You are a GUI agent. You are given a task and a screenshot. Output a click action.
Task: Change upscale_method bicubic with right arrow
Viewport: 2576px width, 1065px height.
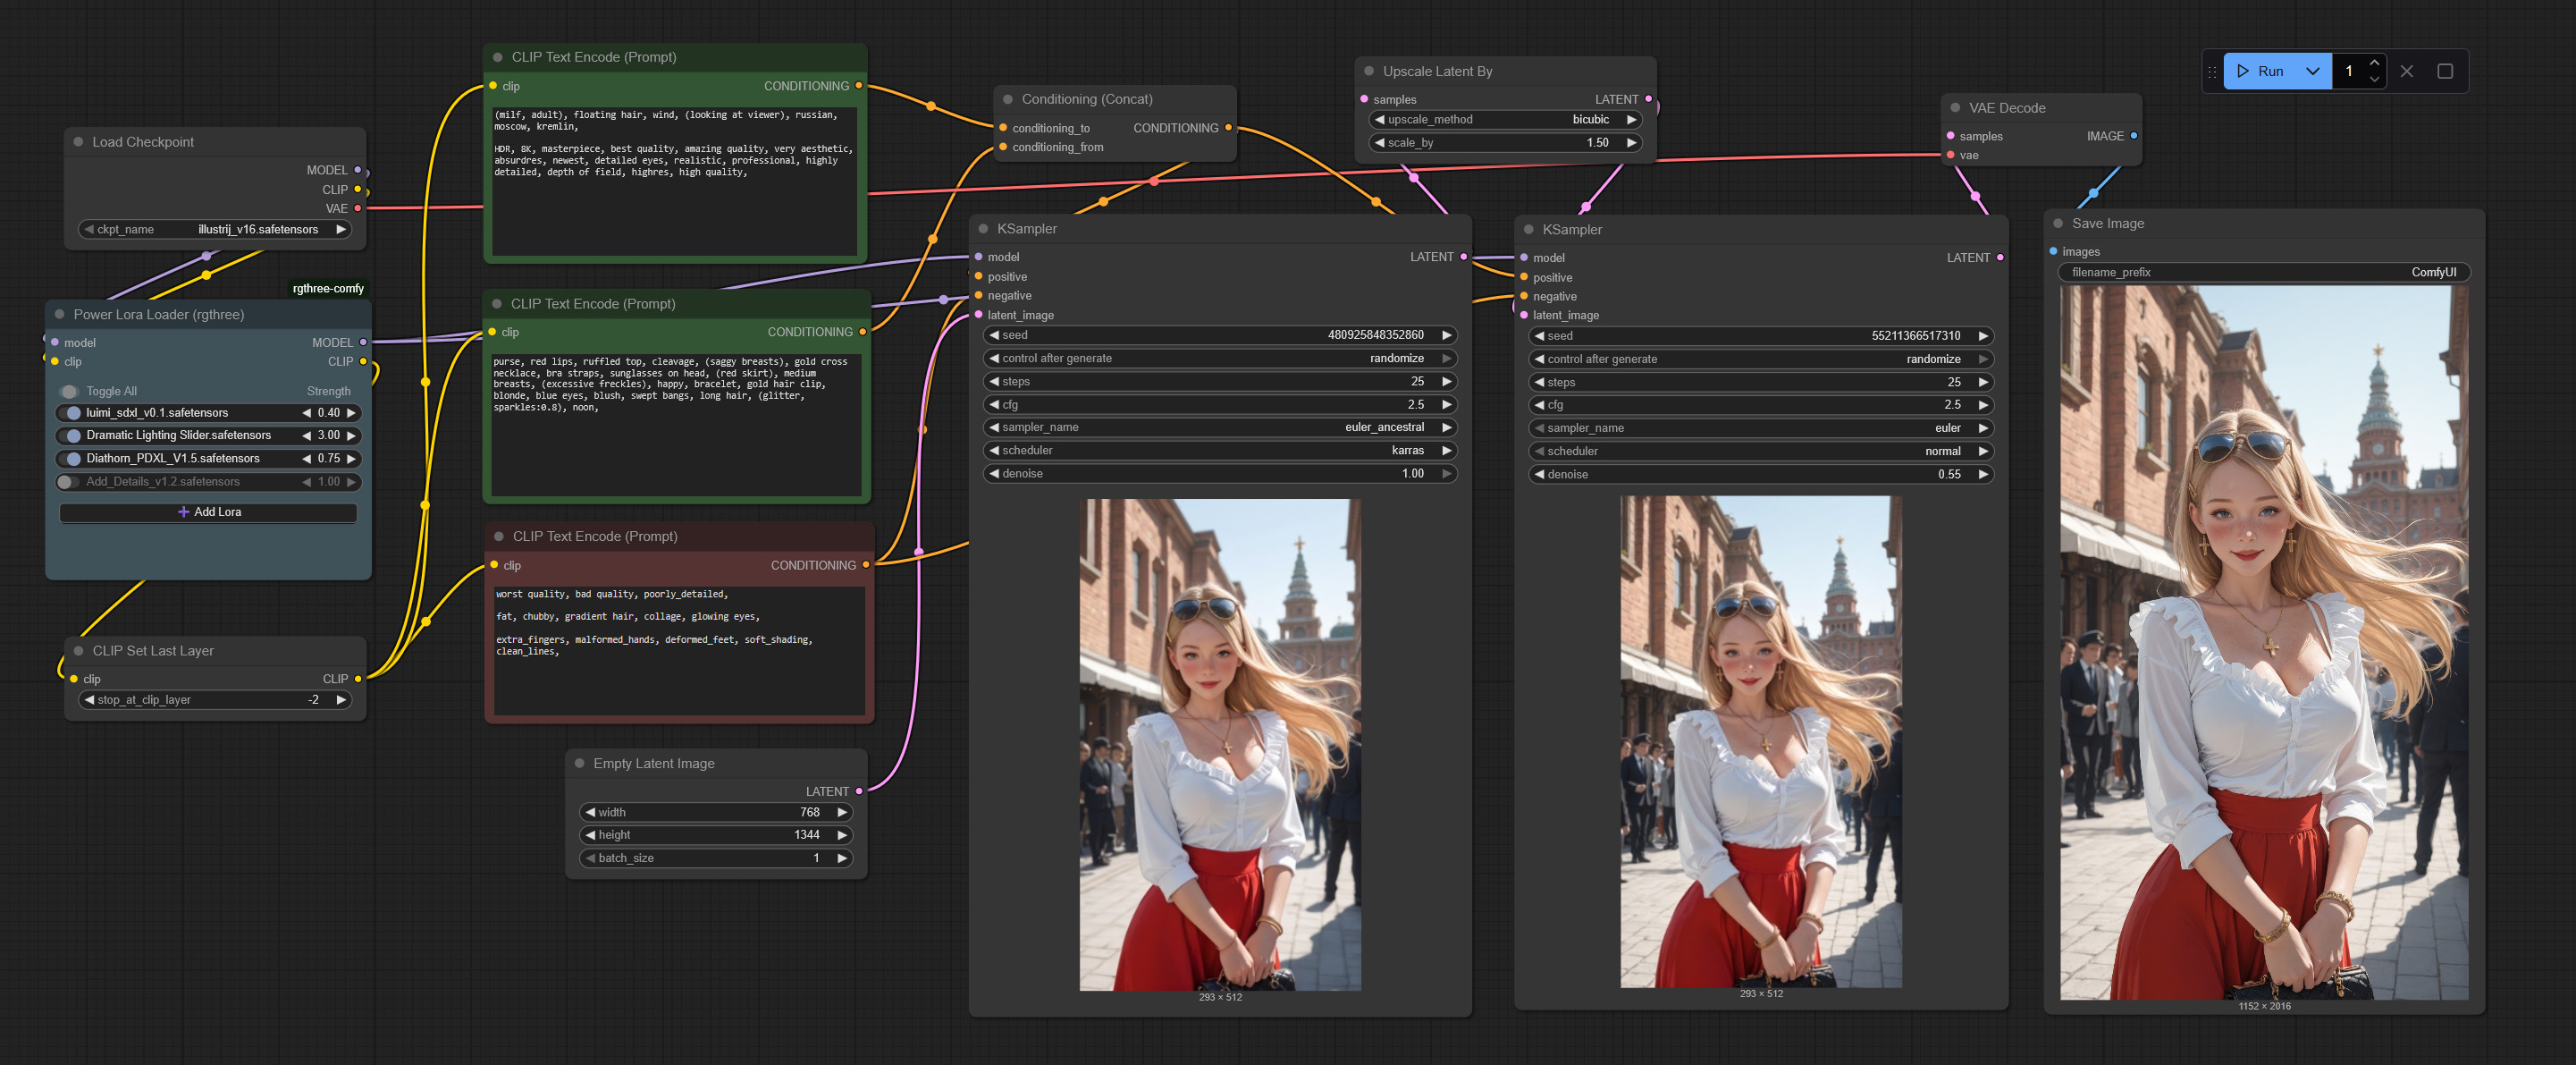pos(1631,120)
